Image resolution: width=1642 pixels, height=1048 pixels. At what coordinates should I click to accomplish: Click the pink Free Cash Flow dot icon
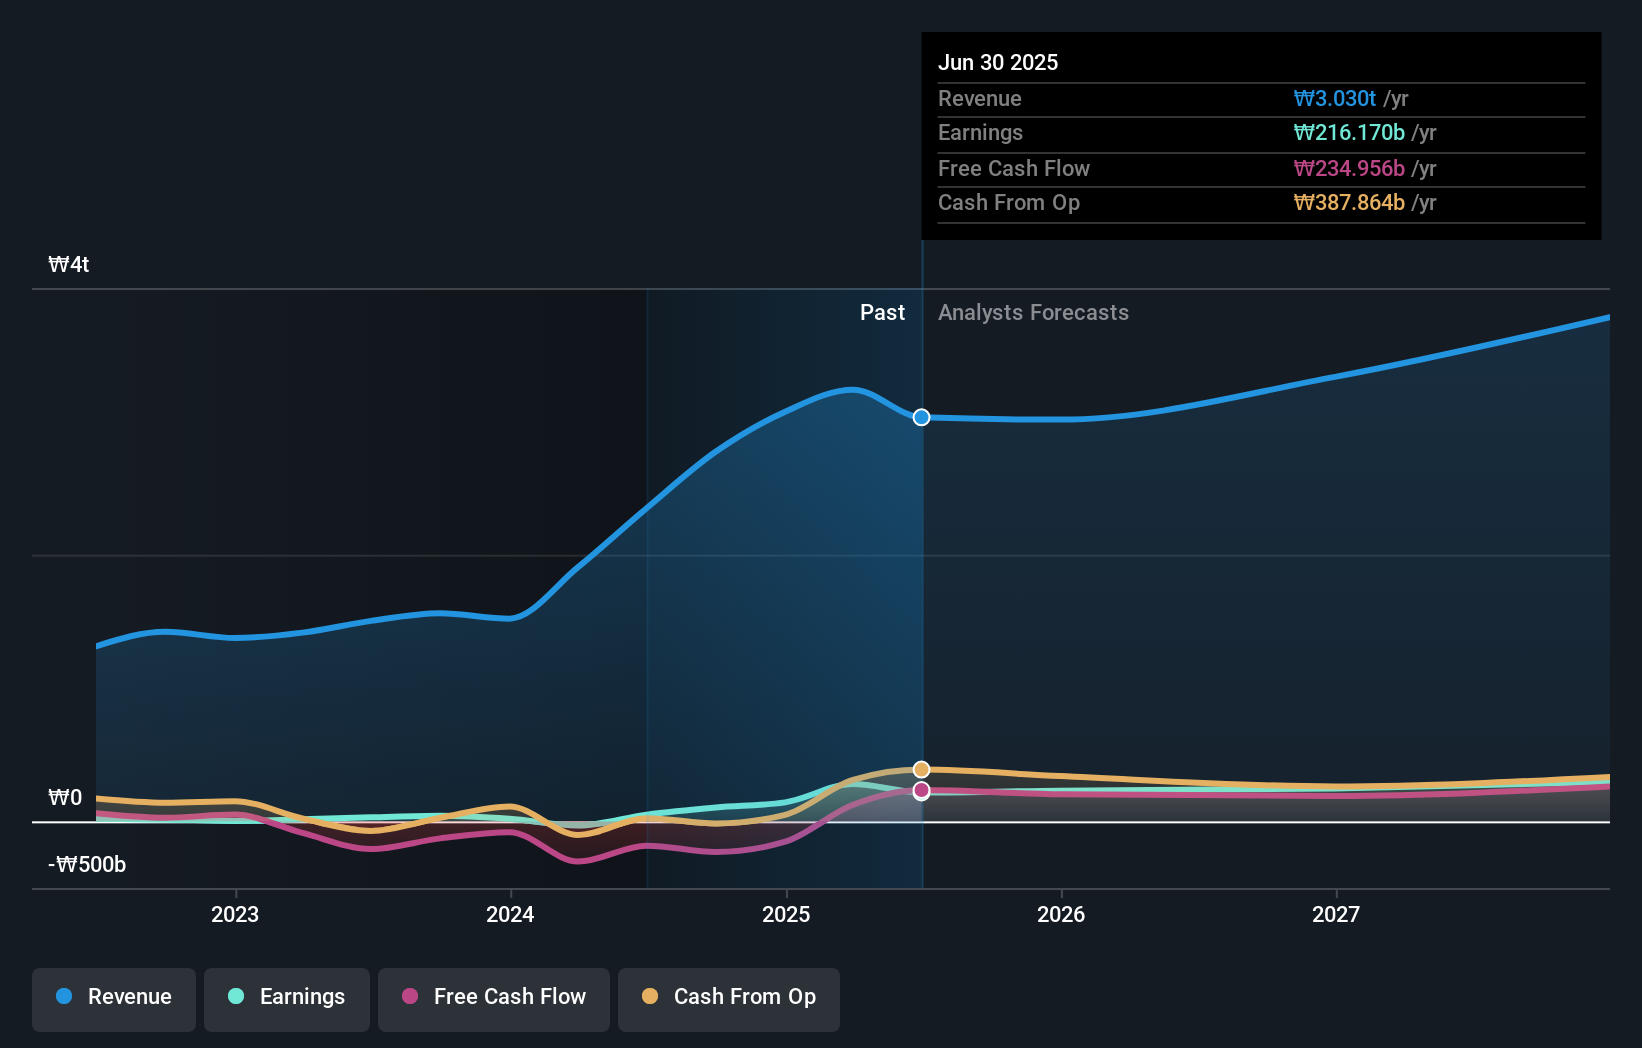[409, 997]
